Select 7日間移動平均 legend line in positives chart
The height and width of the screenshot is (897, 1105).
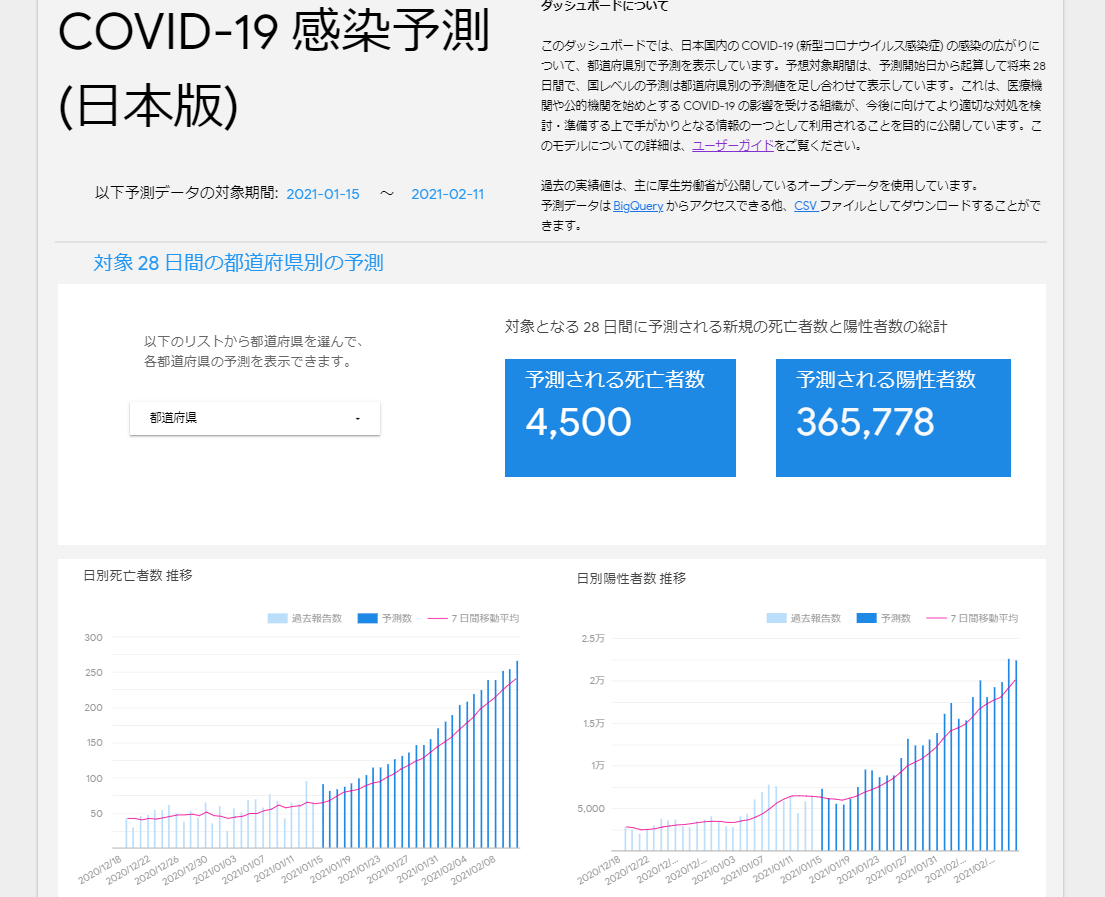pyautogui.click(x=935, y=618)
